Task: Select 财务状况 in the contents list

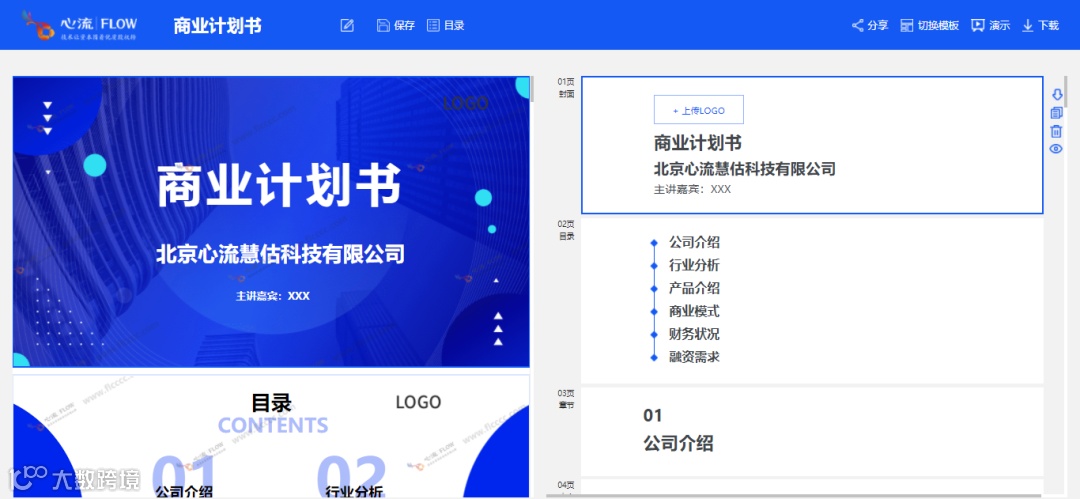Action: (x=694, y=334)
